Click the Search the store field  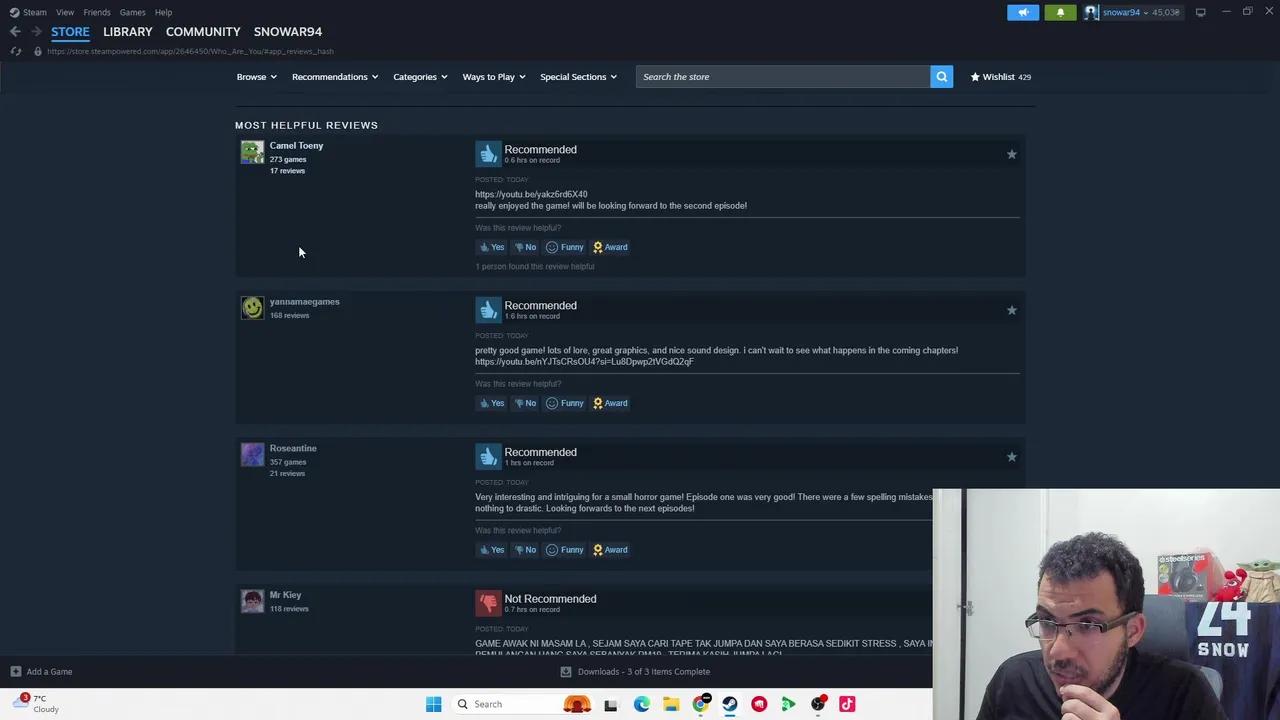(782, 77)
